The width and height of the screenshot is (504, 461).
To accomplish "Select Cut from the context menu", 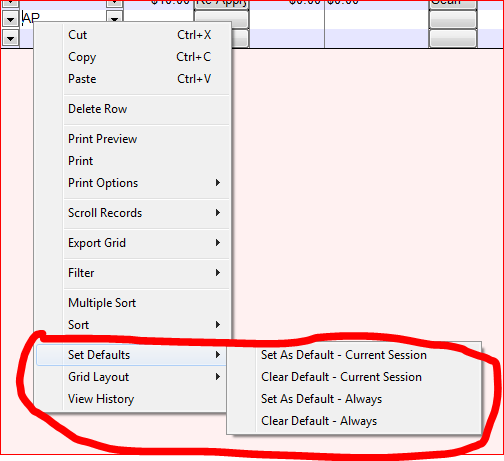I will [133, 35].
